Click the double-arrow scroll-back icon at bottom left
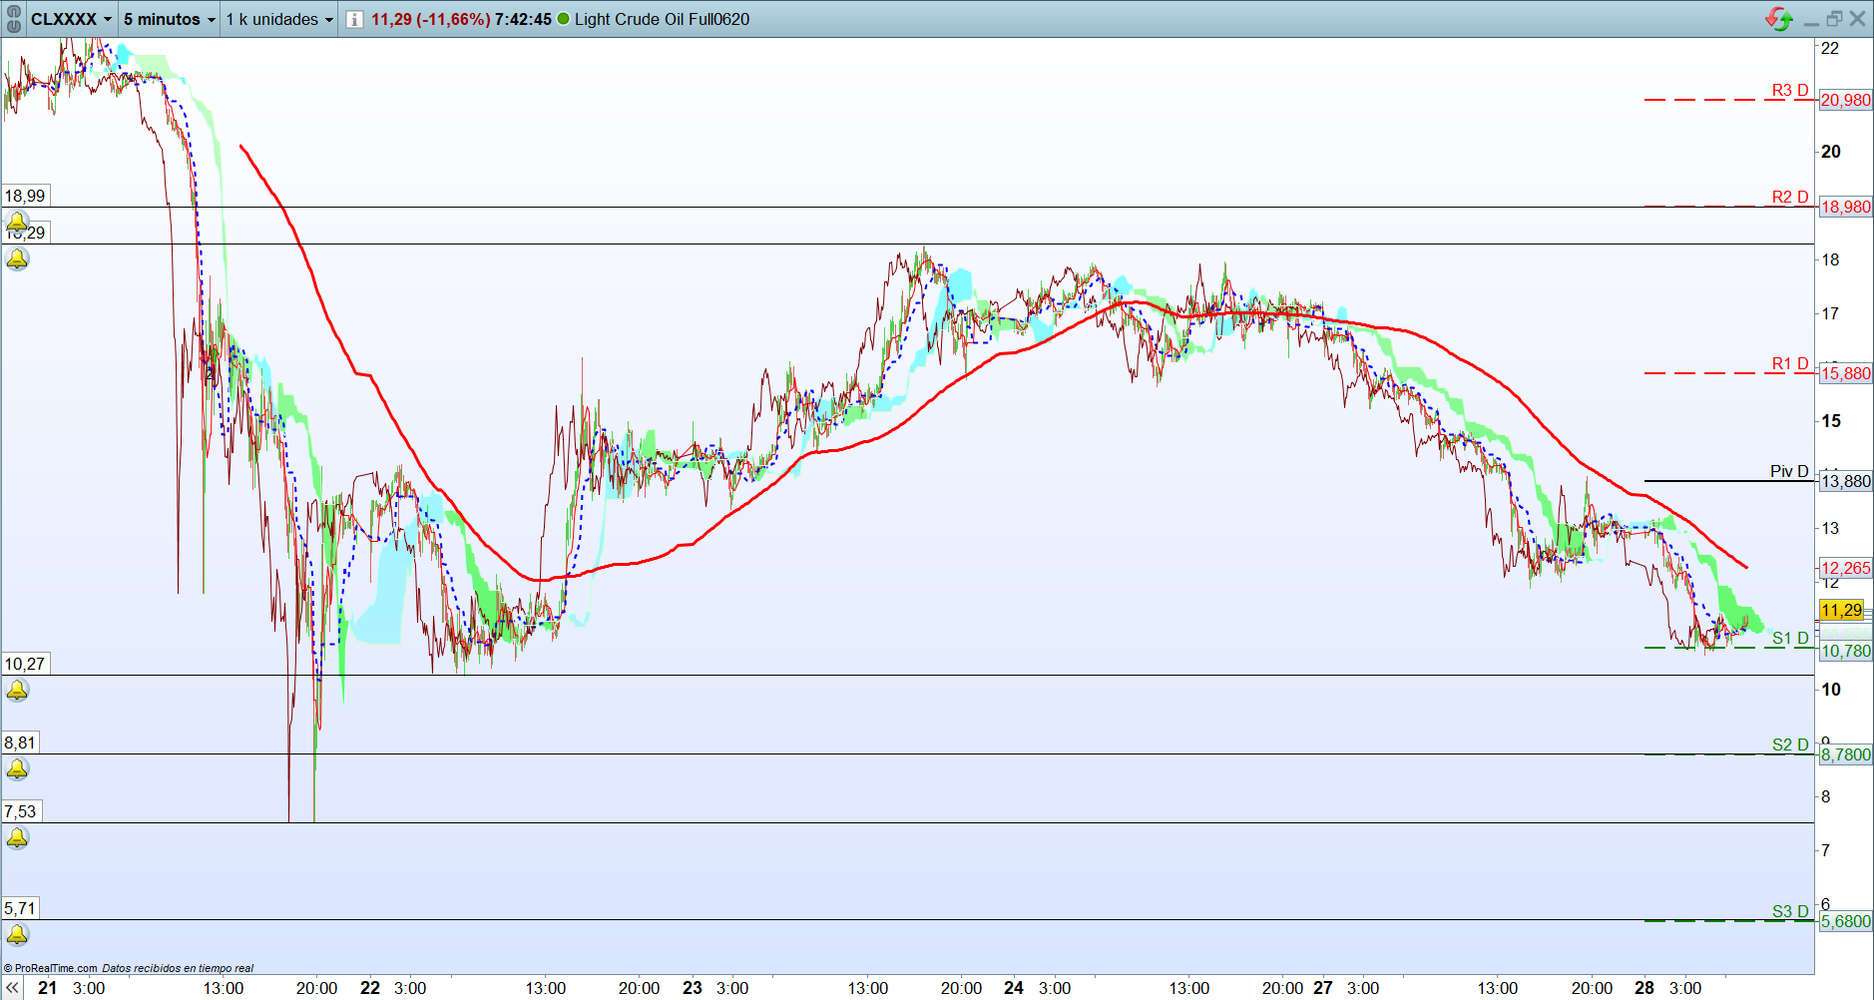Image resolution: width=1874 pixels, height=1000 pixels. (x=12, y=988)
